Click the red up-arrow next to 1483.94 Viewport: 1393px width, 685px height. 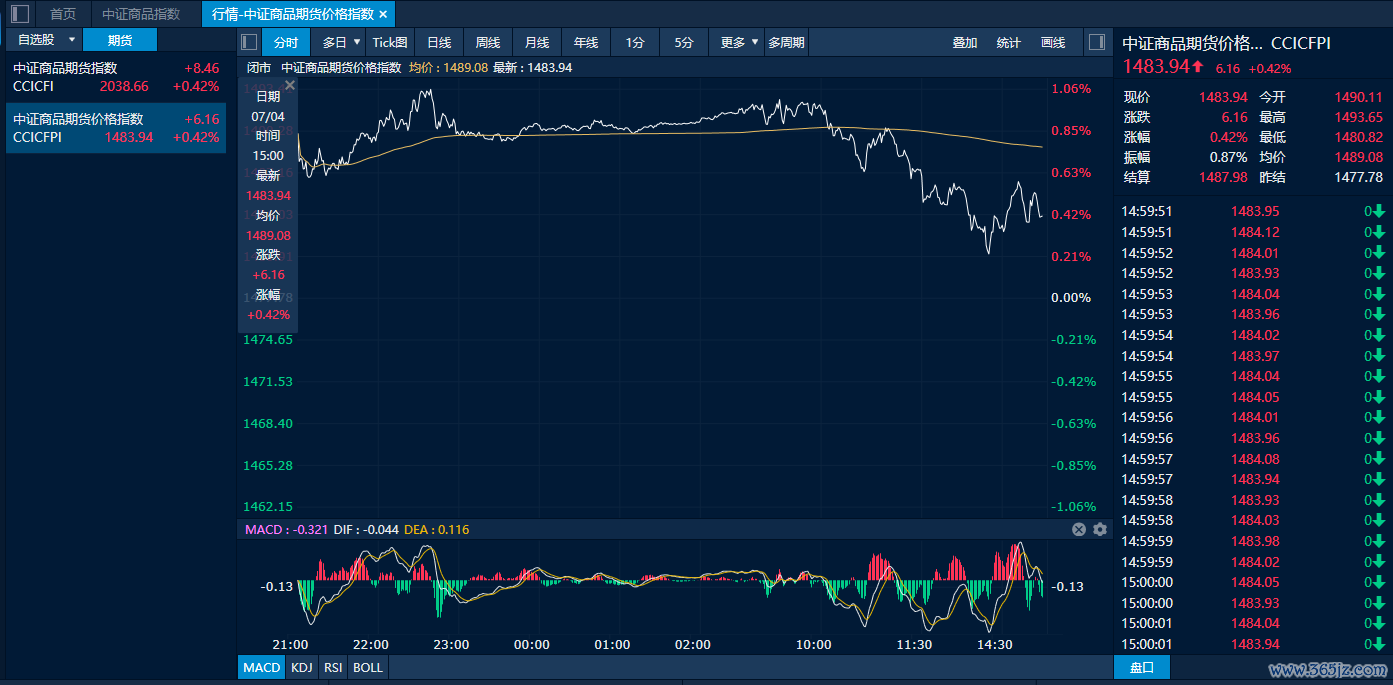[x=1198, y=67]
